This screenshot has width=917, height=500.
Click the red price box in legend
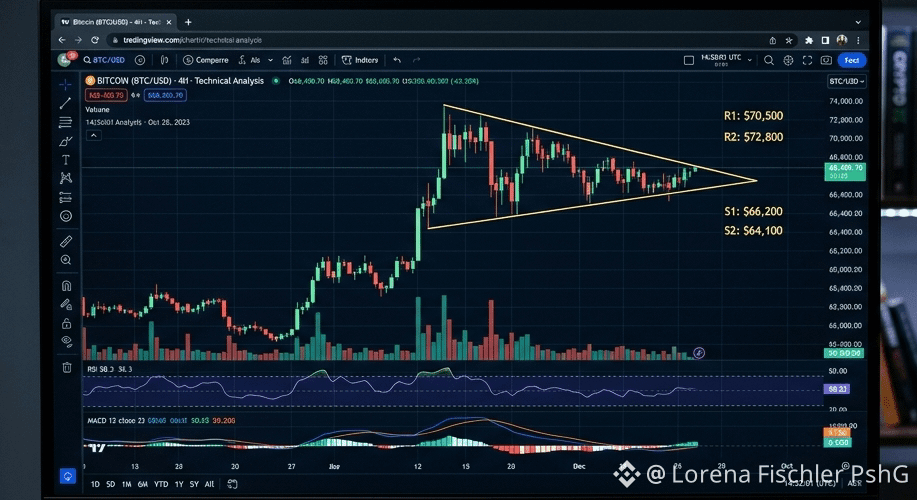click(106, 95)
